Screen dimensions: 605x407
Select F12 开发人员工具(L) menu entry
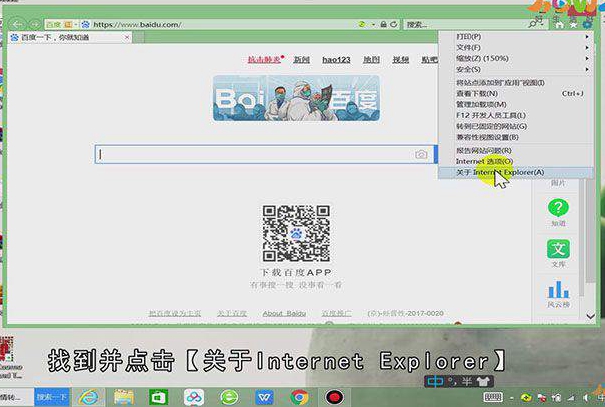click(x=516, y=115)
